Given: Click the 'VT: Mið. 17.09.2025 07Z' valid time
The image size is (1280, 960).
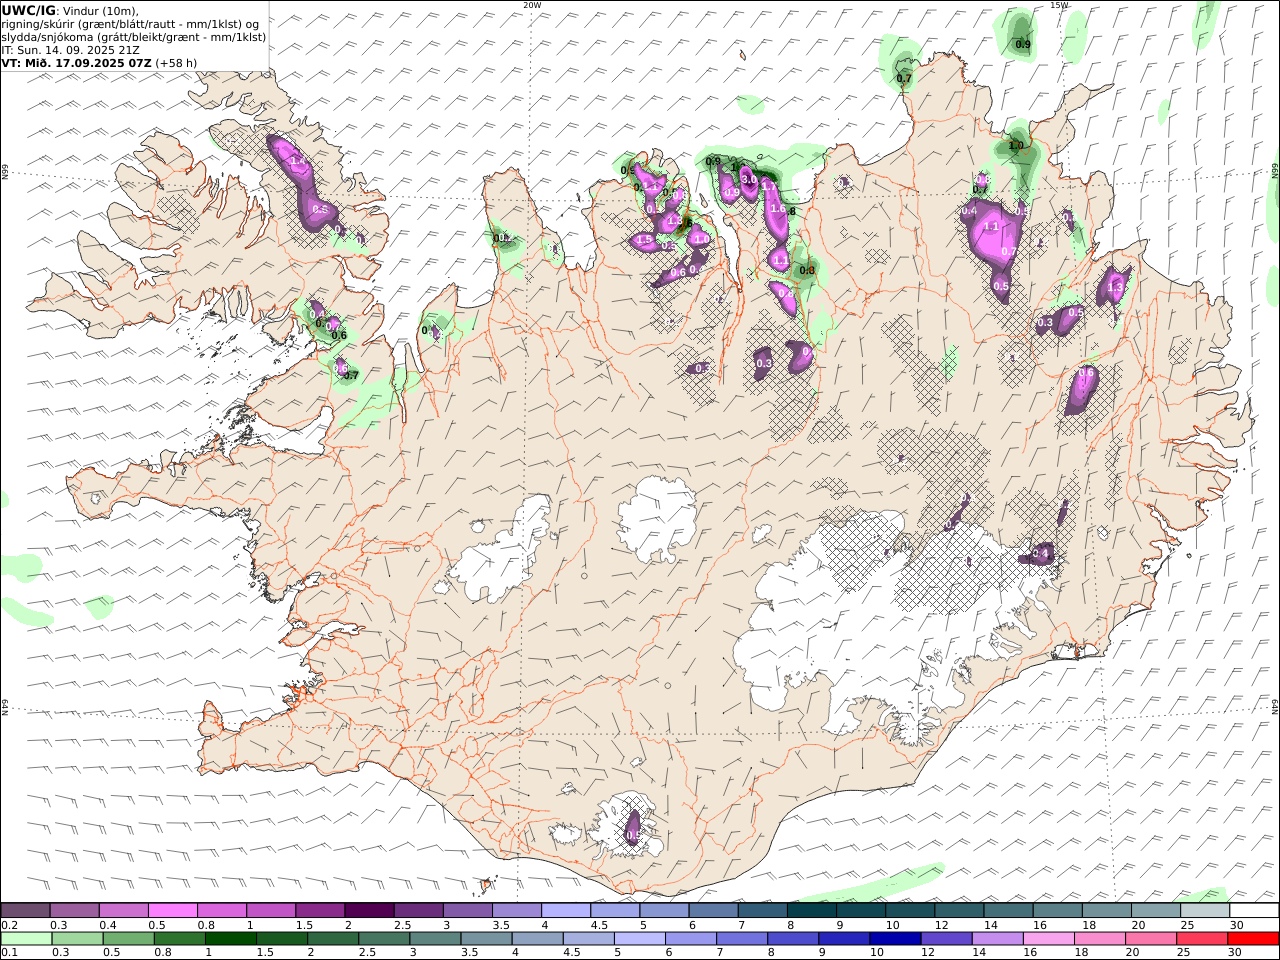Looking at the screenshot, I should tap(77, 63).
